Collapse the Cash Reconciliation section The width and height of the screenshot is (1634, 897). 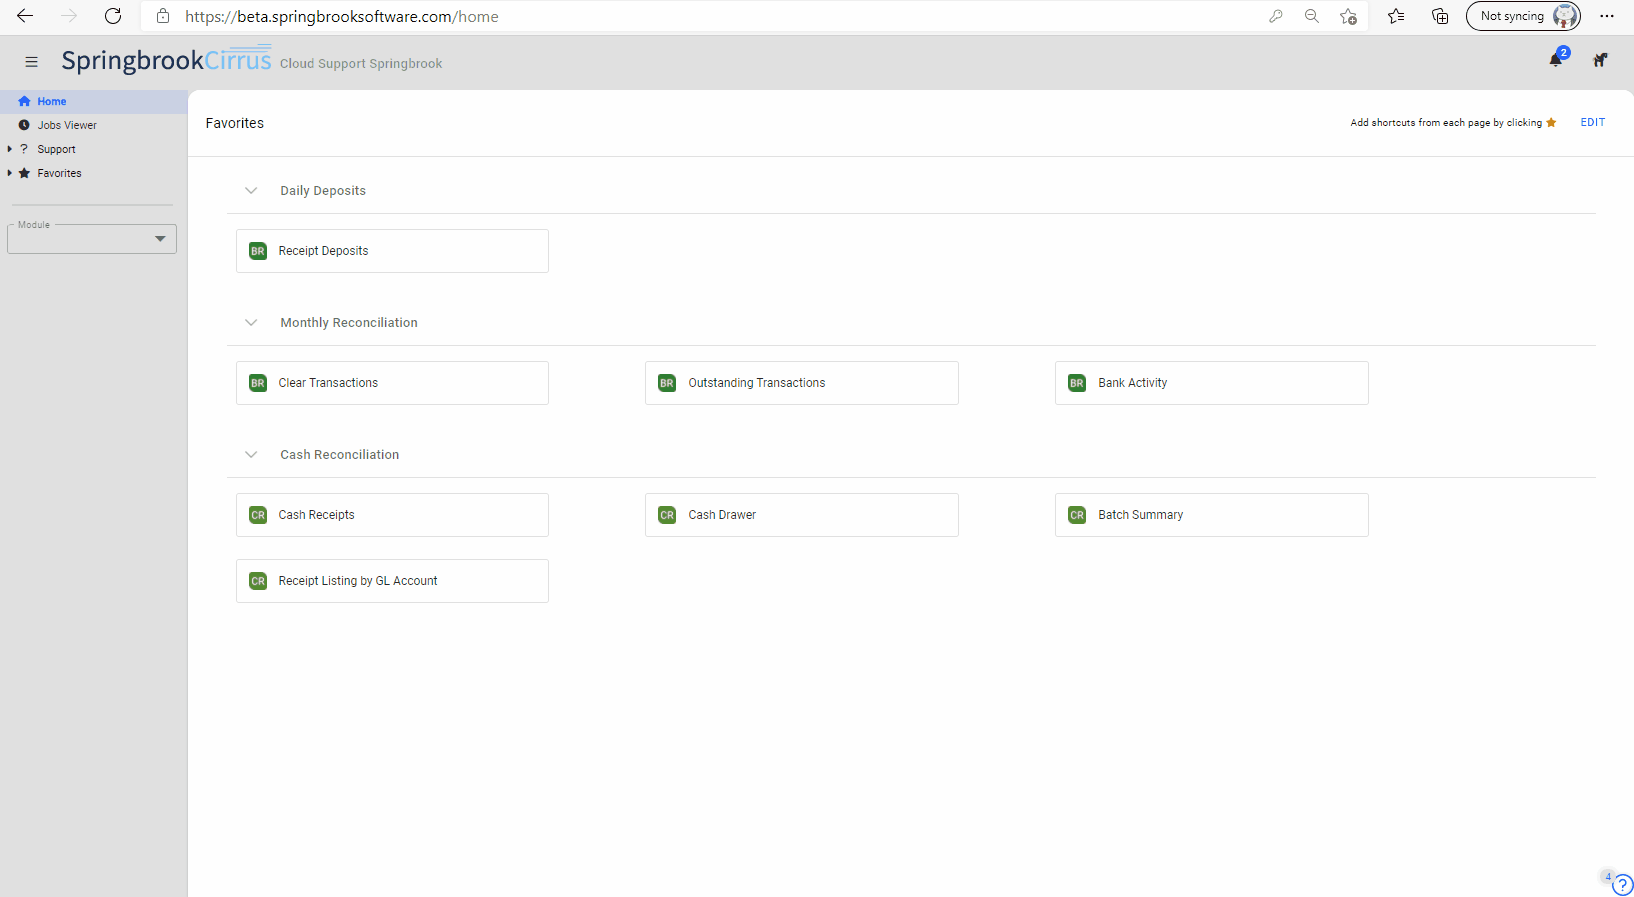pyautogui.click(x=251, y=455)
